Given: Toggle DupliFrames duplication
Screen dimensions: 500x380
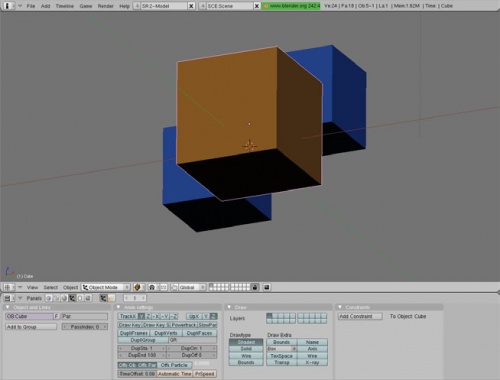Looking at the screenshot, I should tap(134, 333).
